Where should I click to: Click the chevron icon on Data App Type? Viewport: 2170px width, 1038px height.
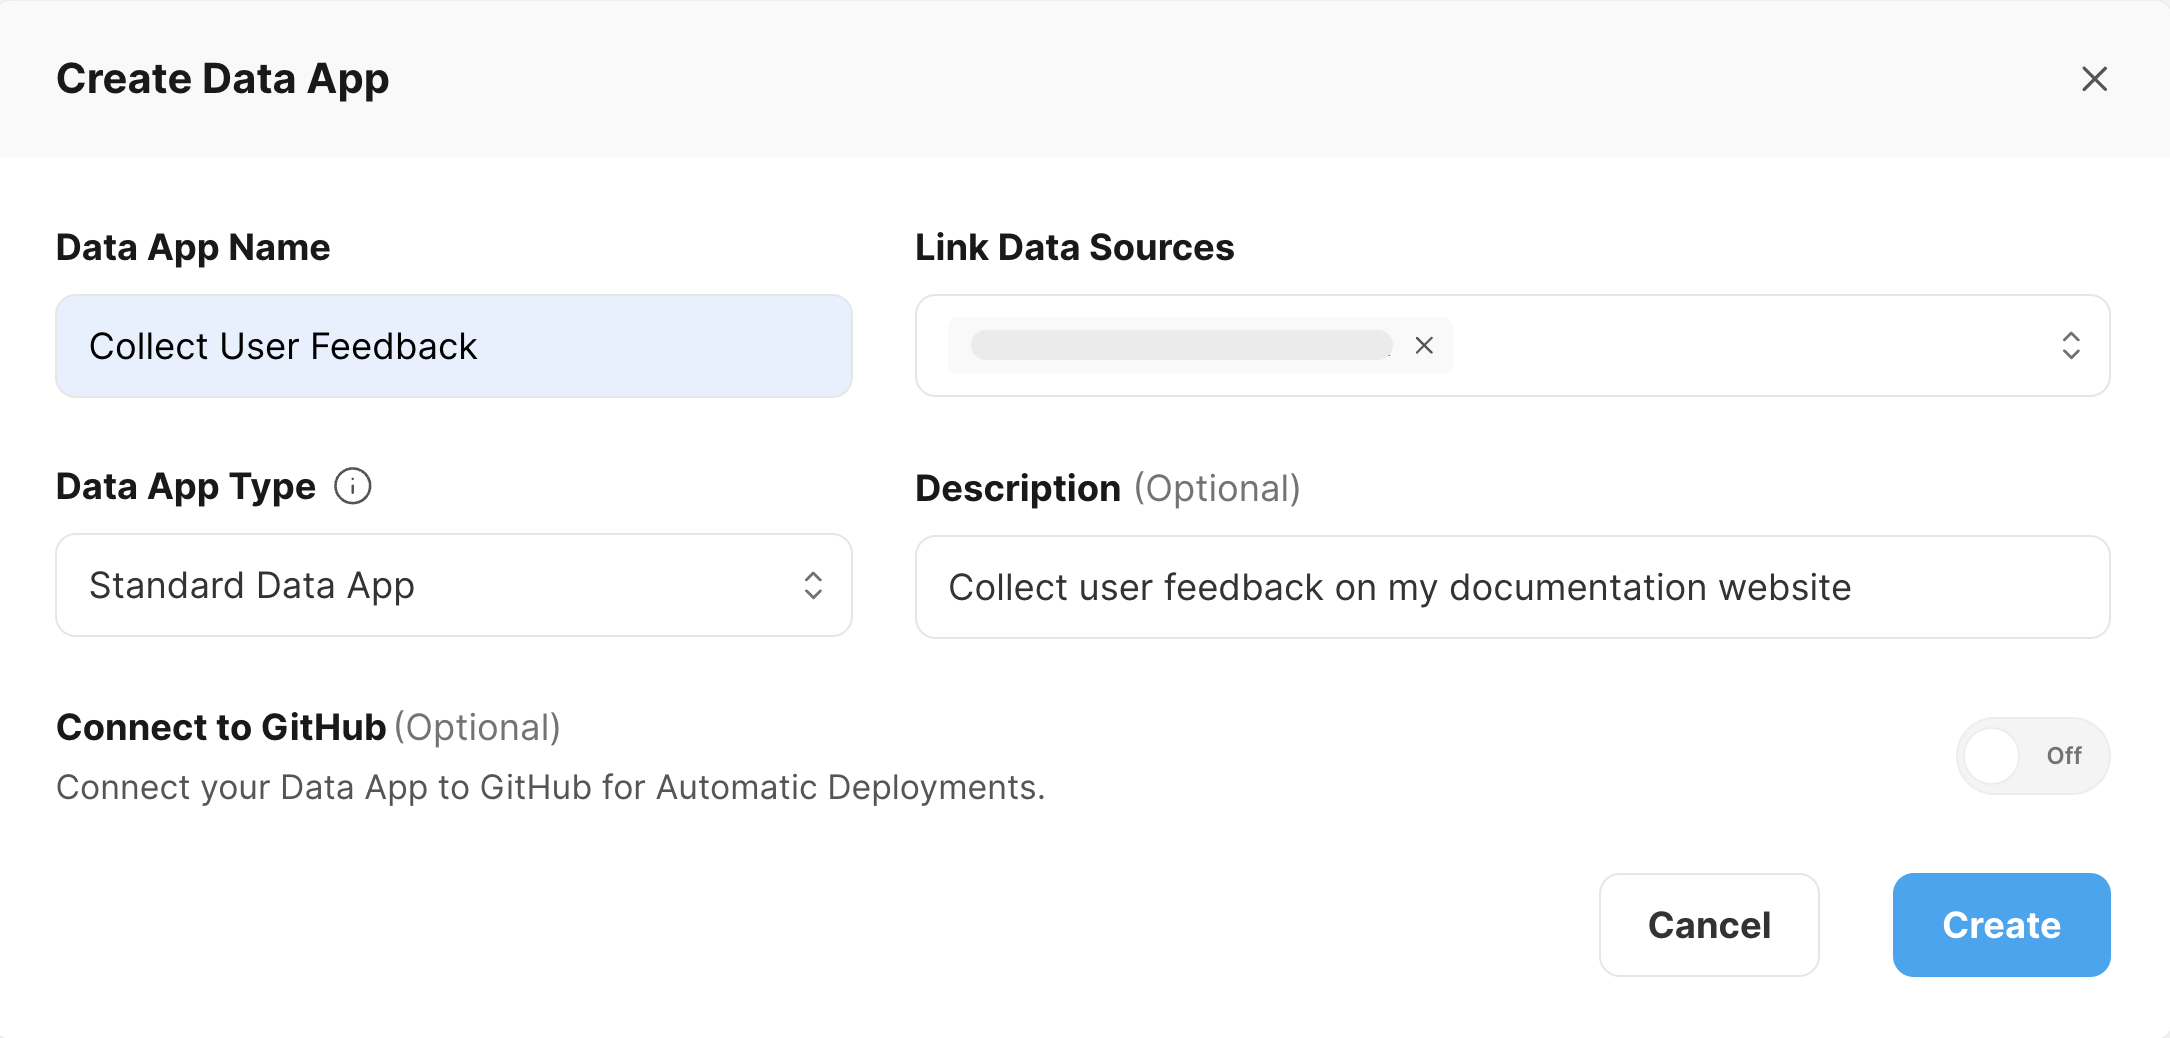[x=815, y=585]
